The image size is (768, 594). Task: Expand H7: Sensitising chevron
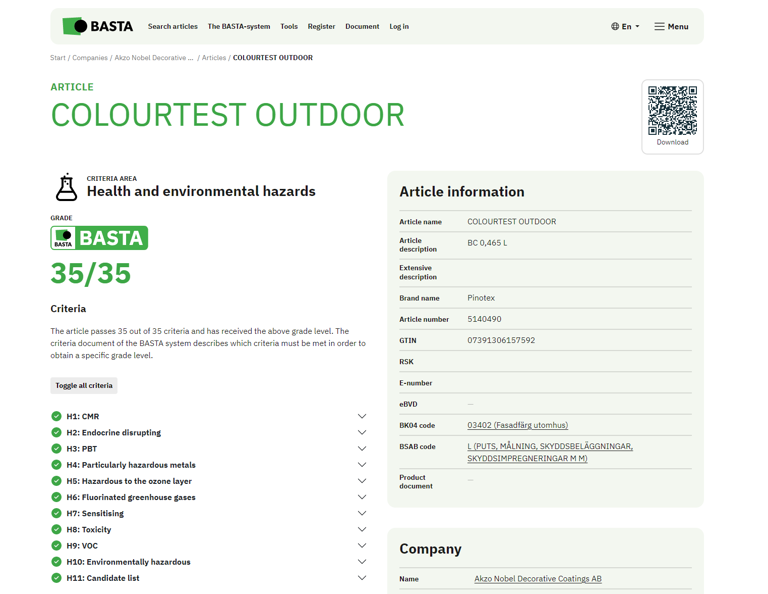click(361, 514)
